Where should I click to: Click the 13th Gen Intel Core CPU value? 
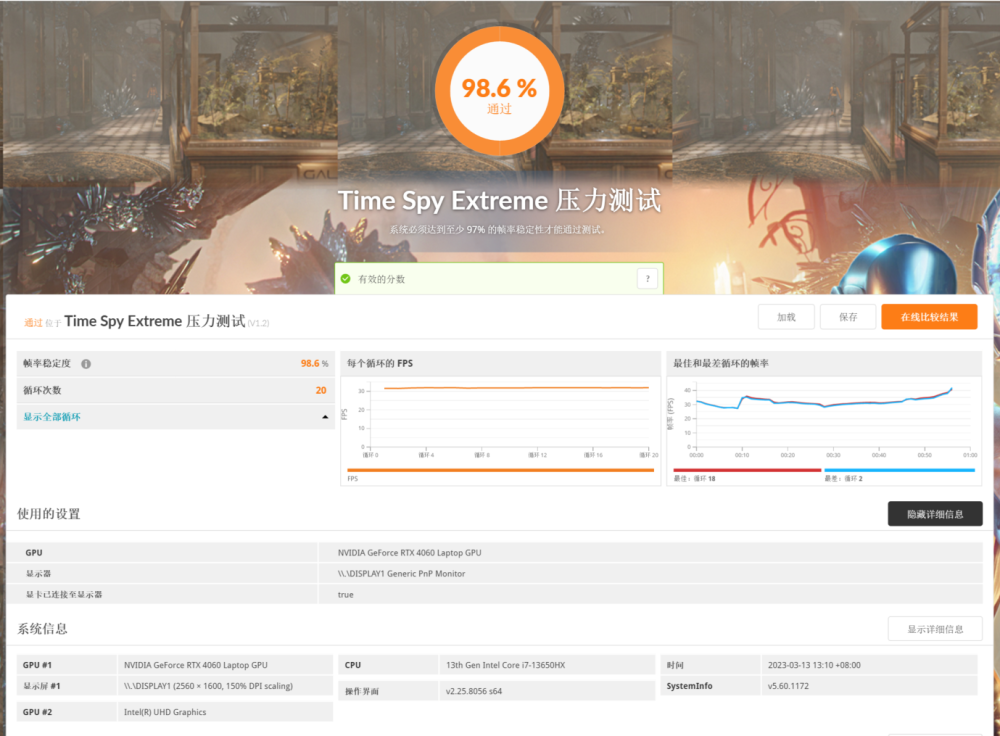click(494, 665)
